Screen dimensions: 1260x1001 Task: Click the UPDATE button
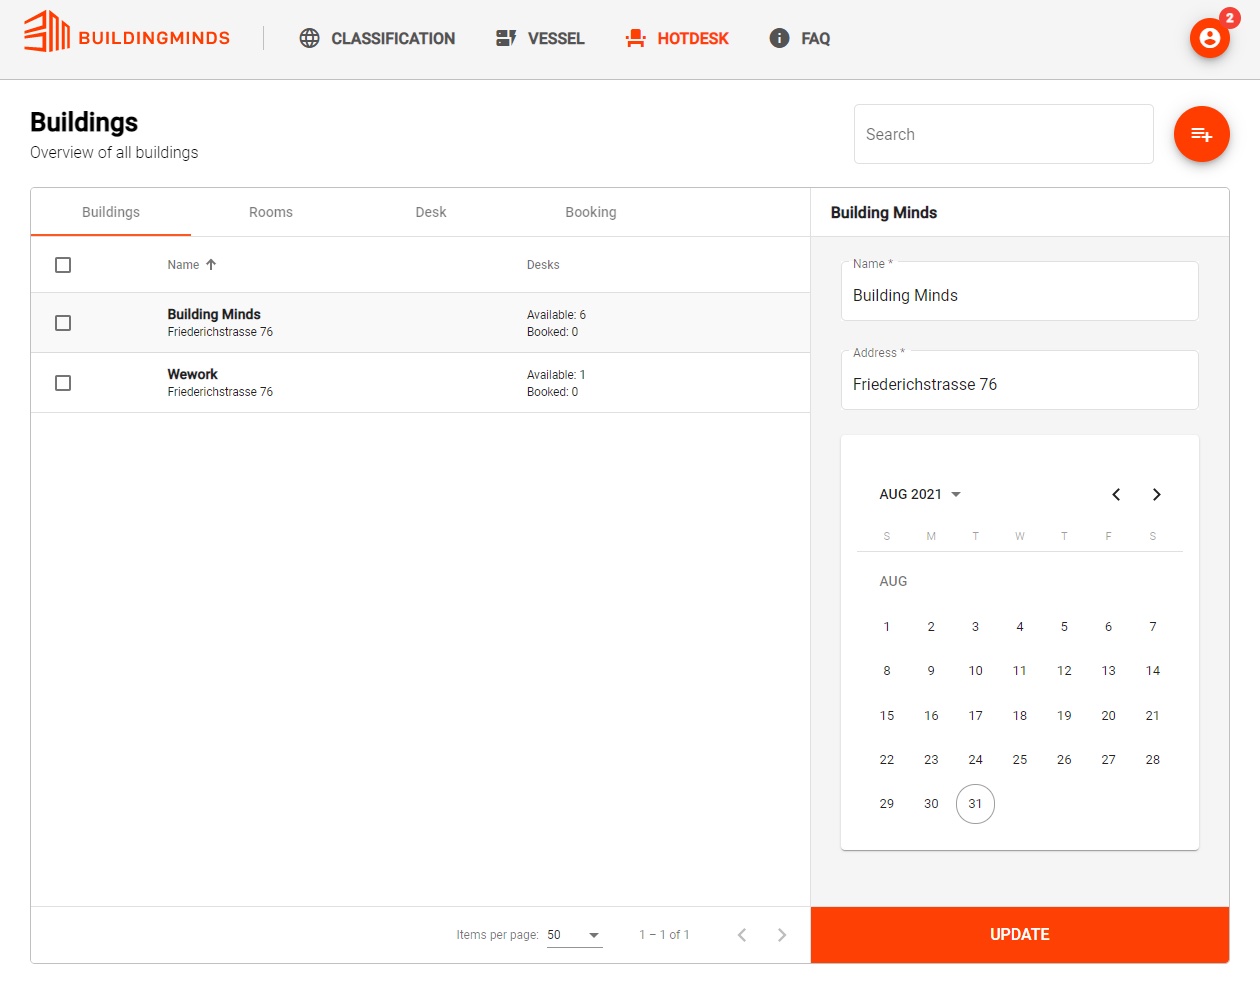point(1020,935)
